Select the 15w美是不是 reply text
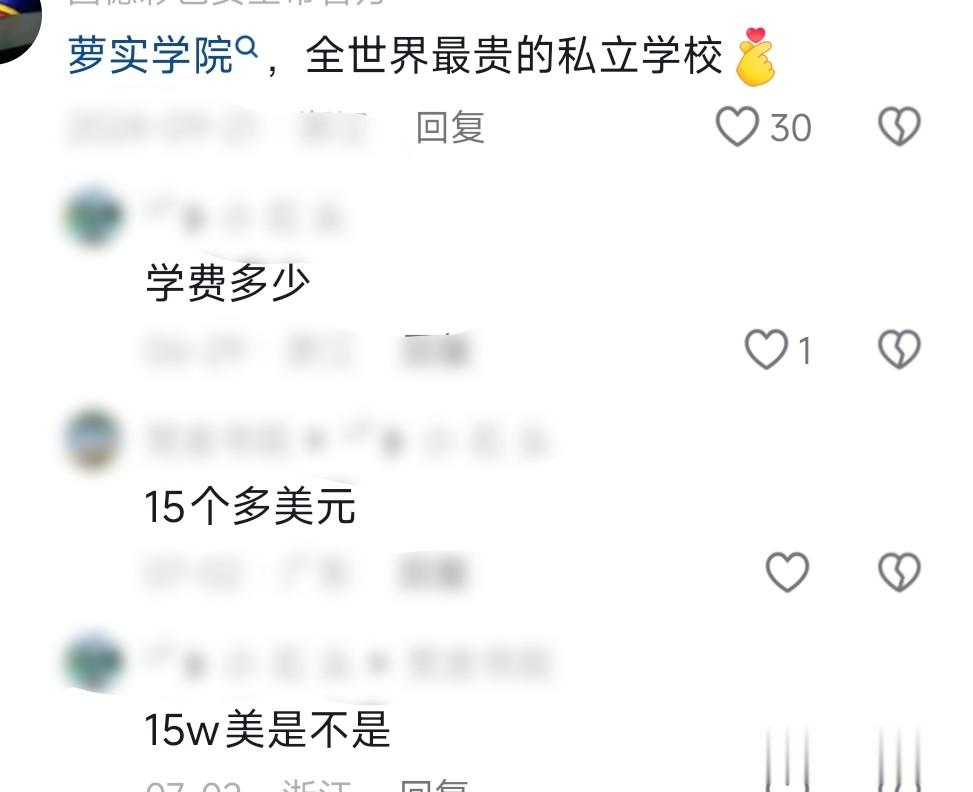The image size is (973, 792). (267, 729)
